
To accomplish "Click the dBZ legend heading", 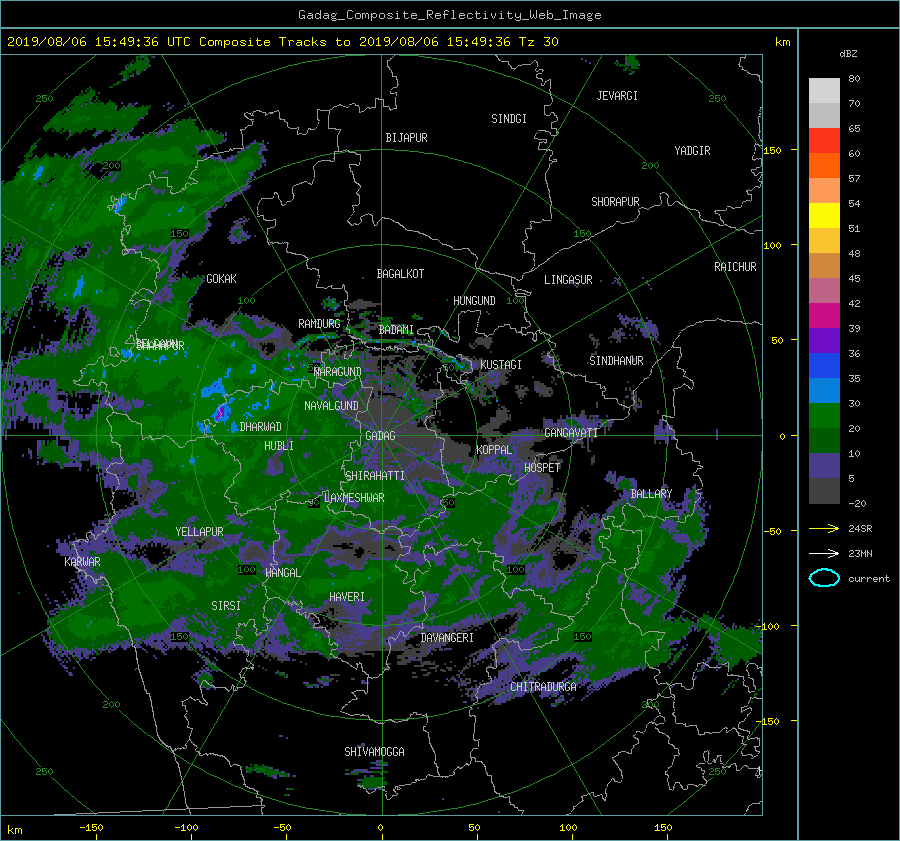I will (848, 53).
